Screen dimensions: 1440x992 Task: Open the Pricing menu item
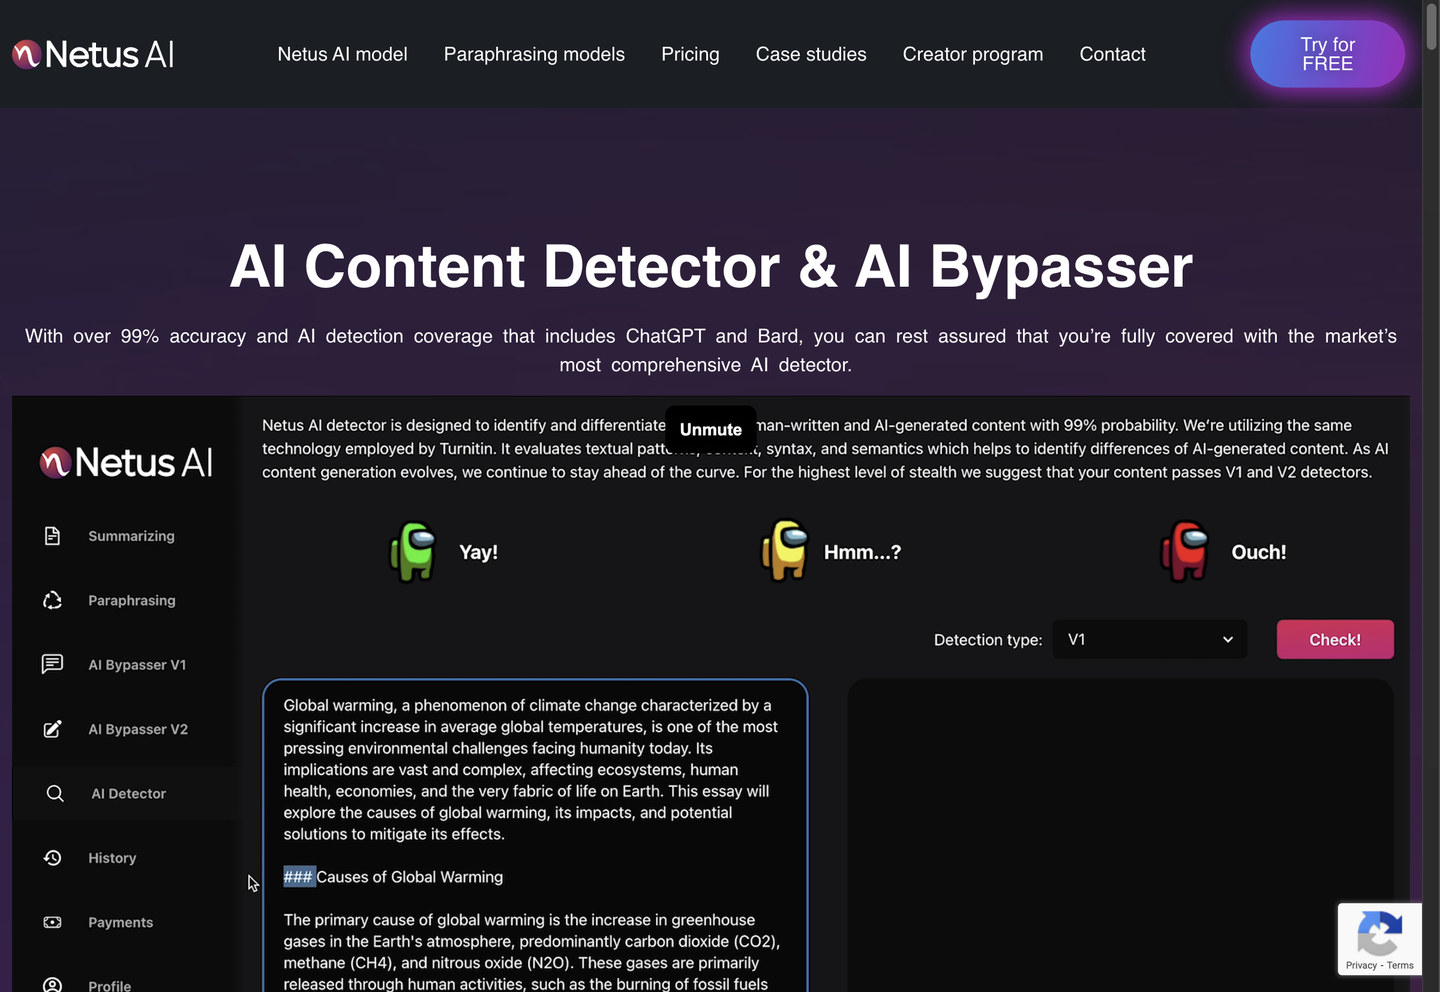(x=690, y=54)
